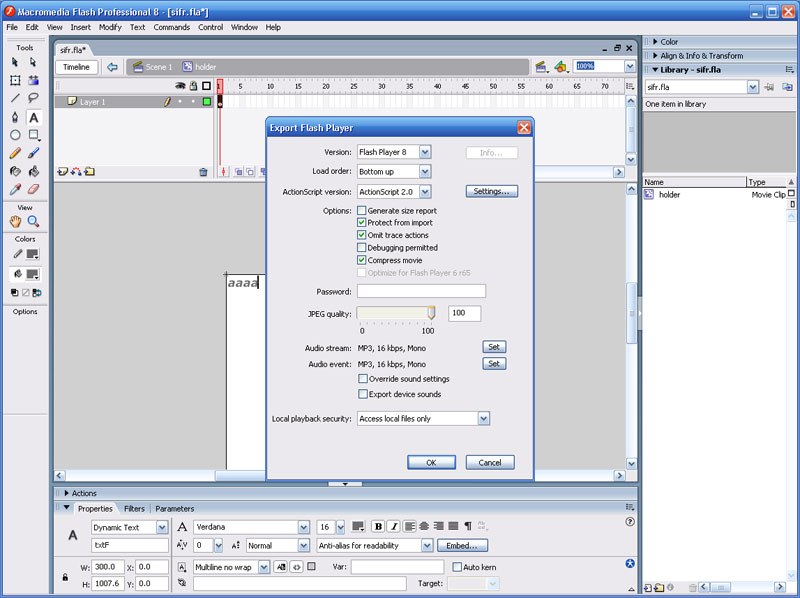Image resolution: width=800 pixels, height=598 pixels.
Task: Click the Insert Layer icon
Action: tap(62, 172)
